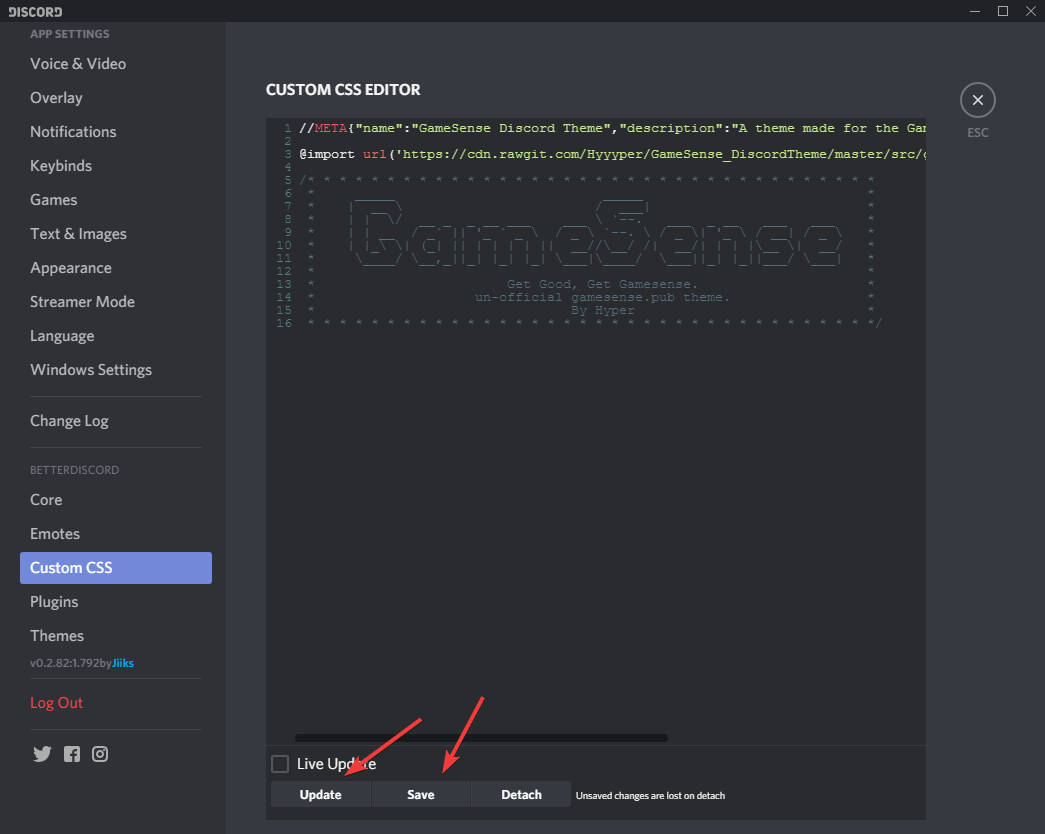Switch to Streamer Mode settings
The width and height of the screenshot is (1045, 834).
pos(82,302)
